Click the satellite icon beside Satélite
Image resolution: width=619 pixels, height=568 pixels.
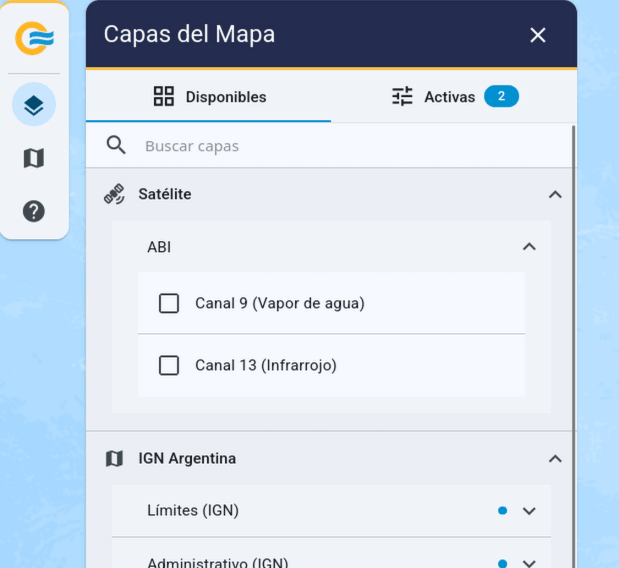tap(115, 194)
